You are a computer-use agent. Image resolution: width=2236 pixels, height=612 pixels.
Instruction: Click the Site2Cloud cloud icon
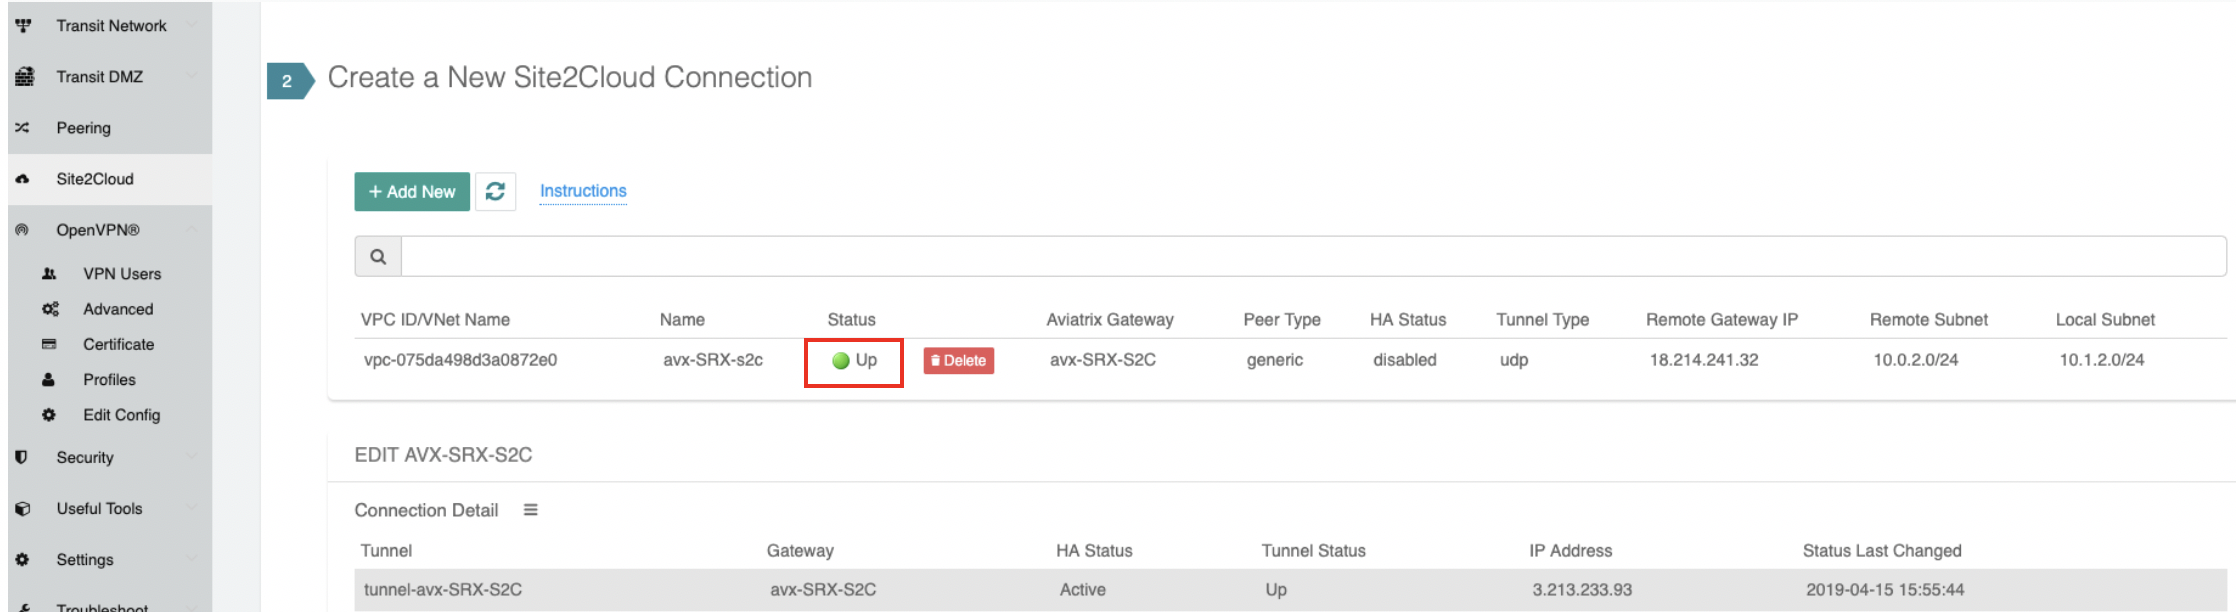(x=22, y=179)
